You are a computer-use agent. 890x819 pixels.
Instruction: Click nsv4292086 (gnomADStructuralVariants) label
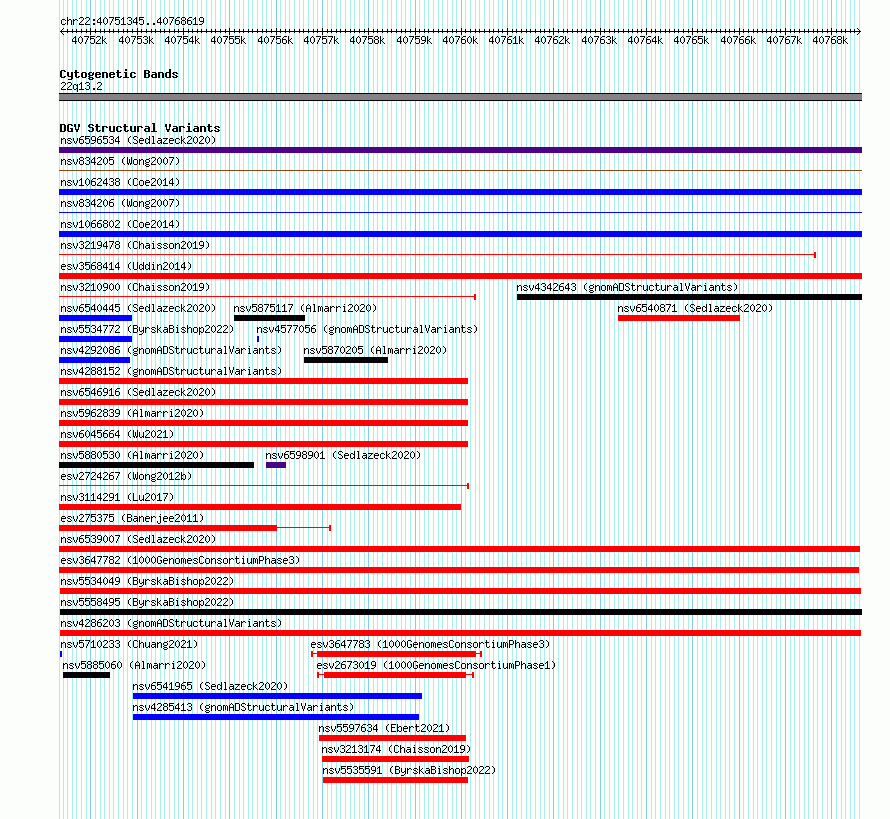click(x=171, y=350)
